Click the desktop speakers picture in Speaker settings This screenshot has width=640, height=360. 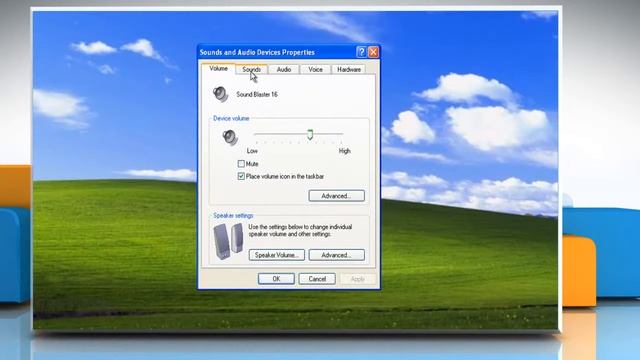(228, 241)
